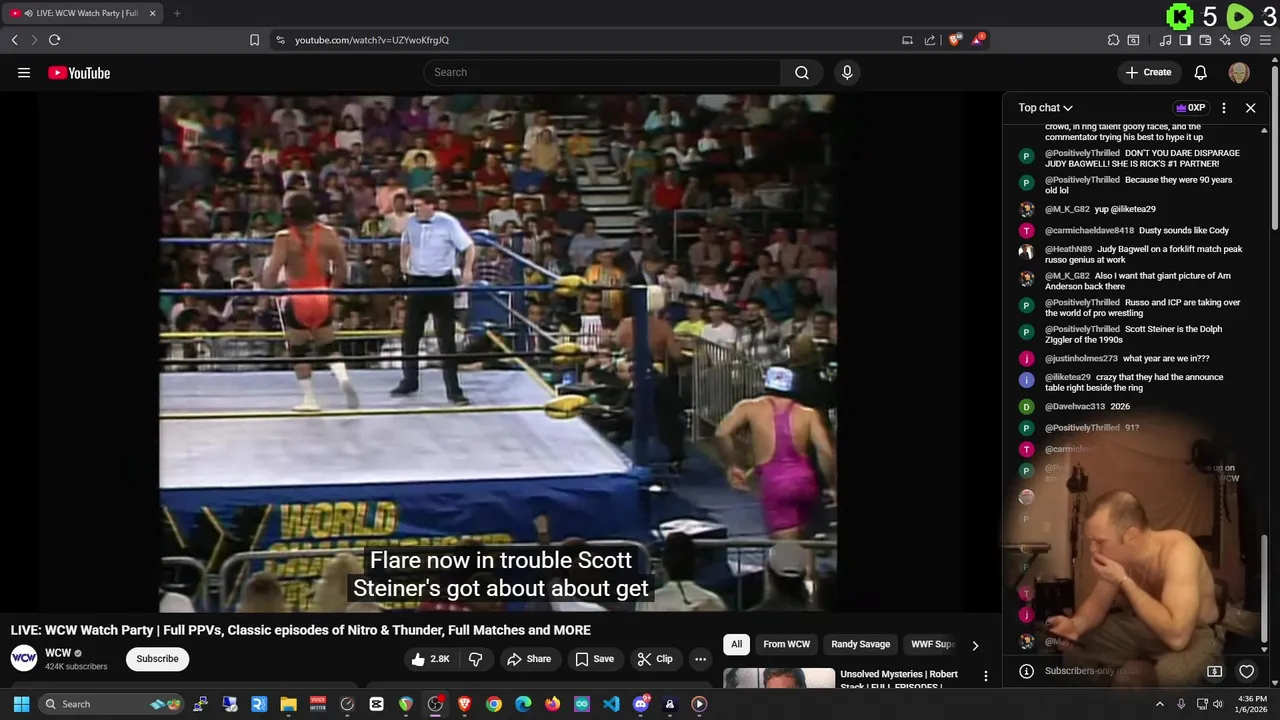The height and width of the screenshot is (720, 1280).
Task: Open YouTube notifications bell
Action: [x=1201, y=72]
